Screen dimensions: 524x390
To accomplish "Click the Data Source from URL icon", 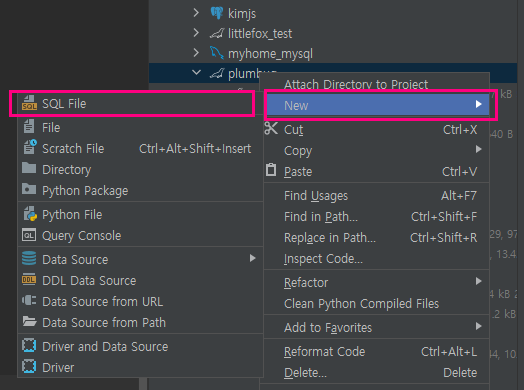I will [29, 300].
